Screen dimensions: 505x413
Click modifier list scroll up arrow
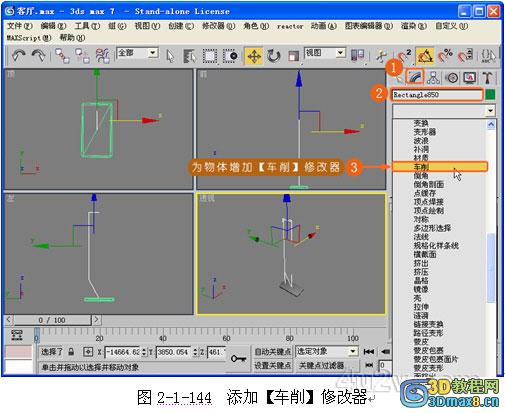491,125
